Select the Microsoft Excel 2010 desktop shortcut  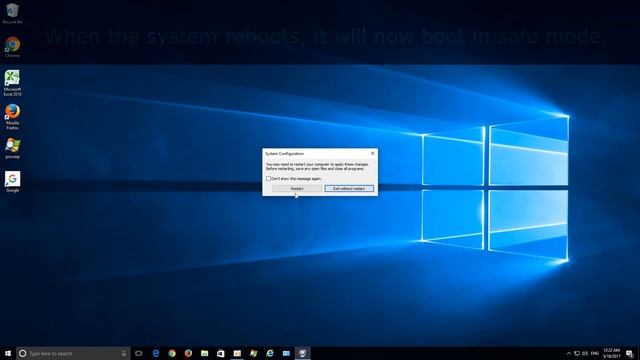point(12,83)
